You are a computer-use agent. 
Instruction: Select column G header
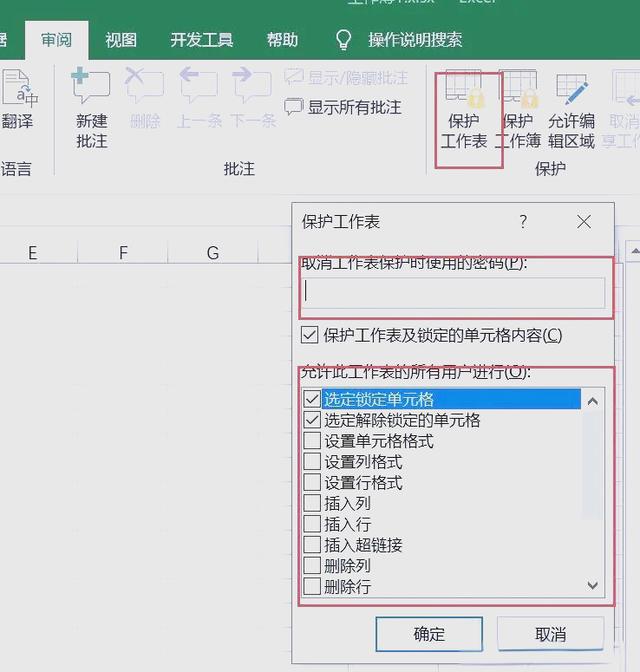click(x=213, y=253)
